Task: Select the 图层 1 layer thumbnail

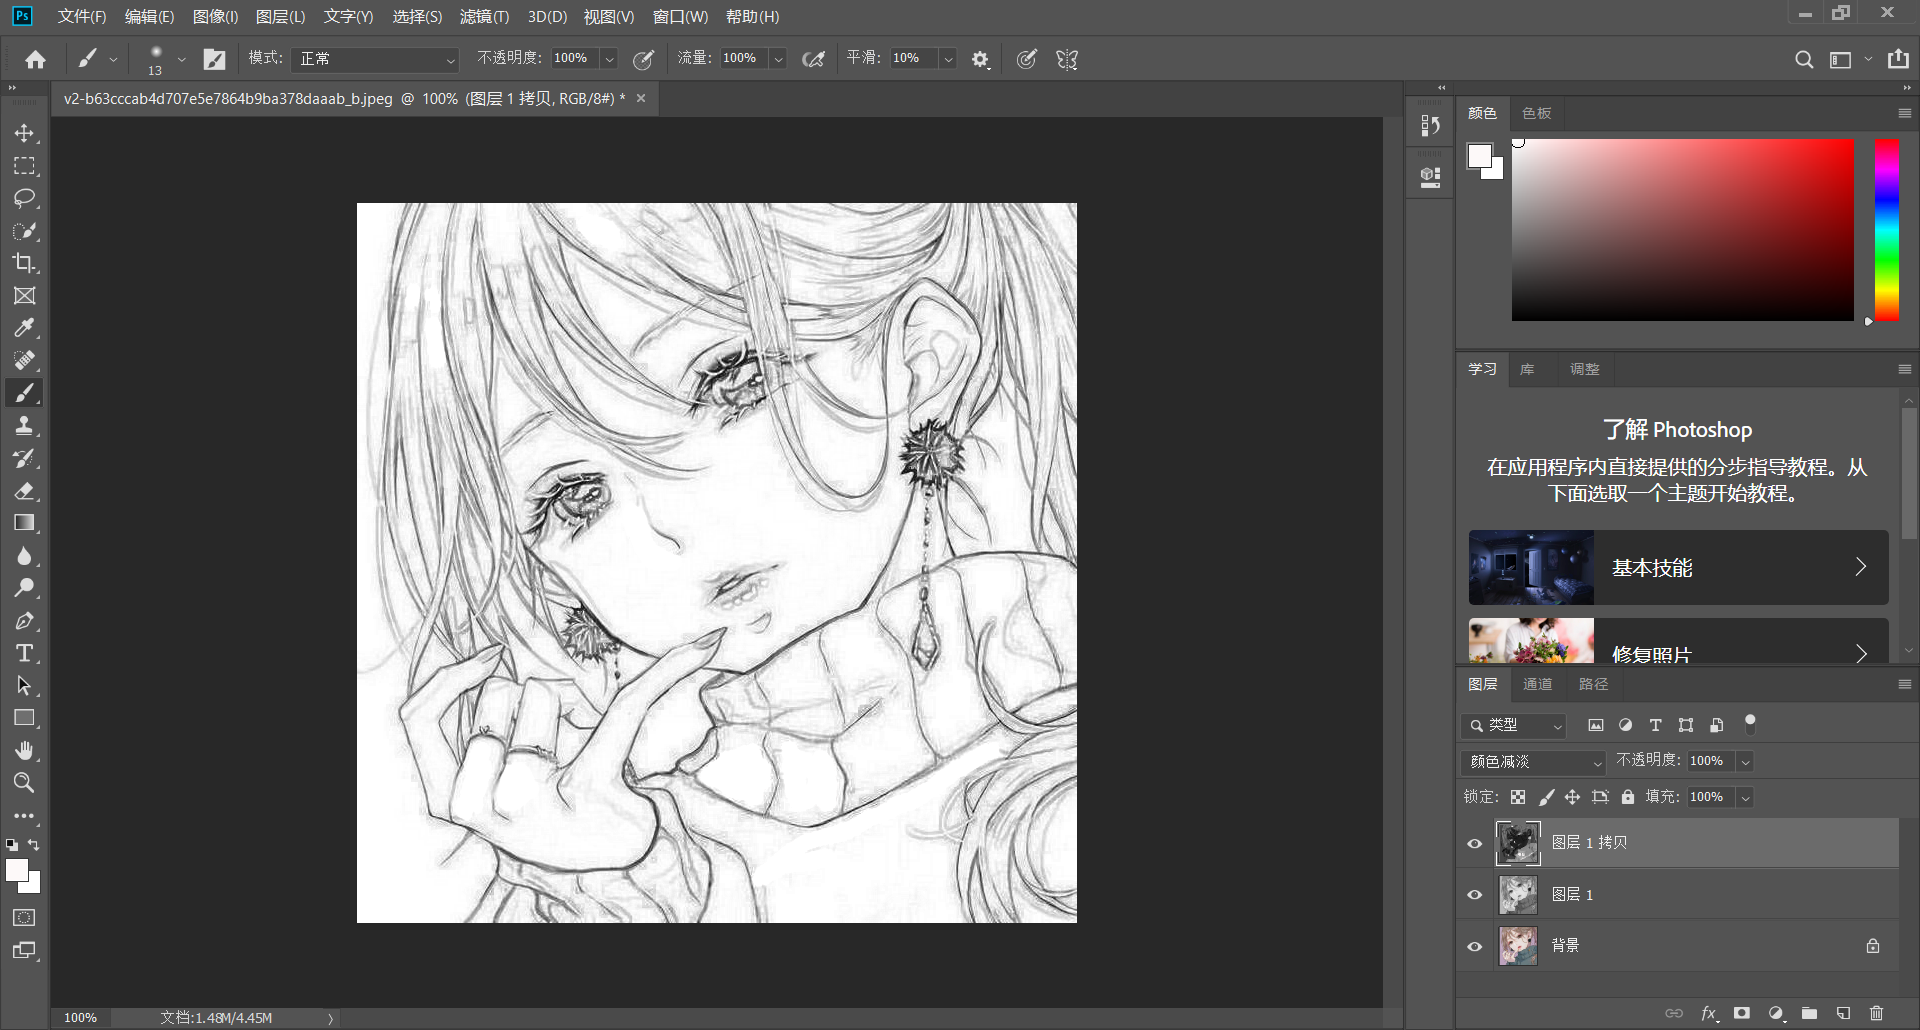Action: [1518, 895]
